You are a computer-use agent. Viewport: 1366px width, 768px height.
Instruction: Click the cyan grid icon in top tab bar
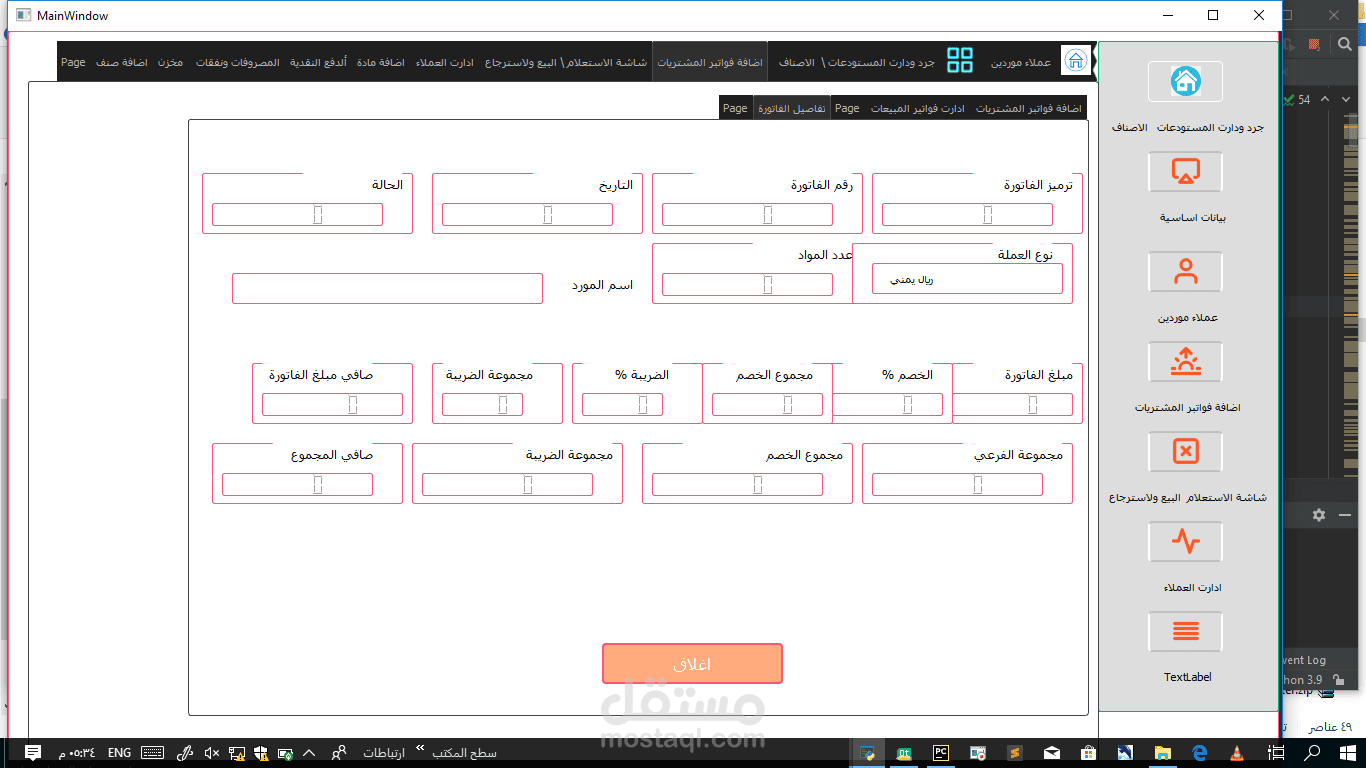(x=960, y=61)
